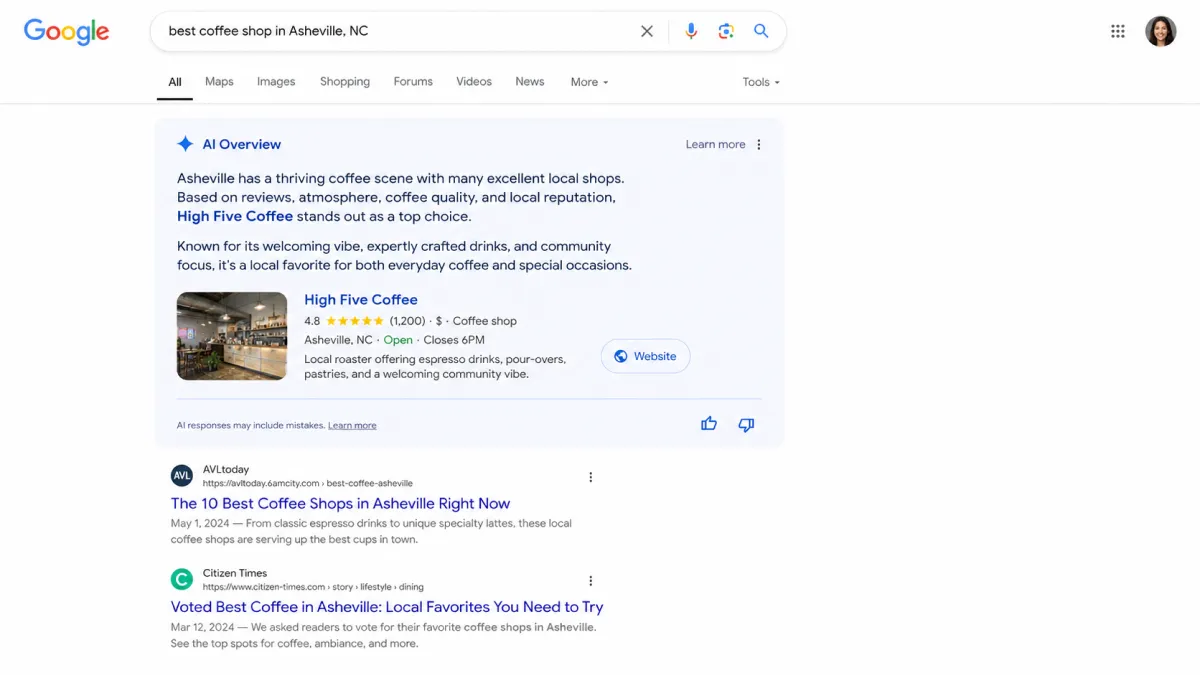
Task: Click the magnifying glass search button
Action: 761,31
